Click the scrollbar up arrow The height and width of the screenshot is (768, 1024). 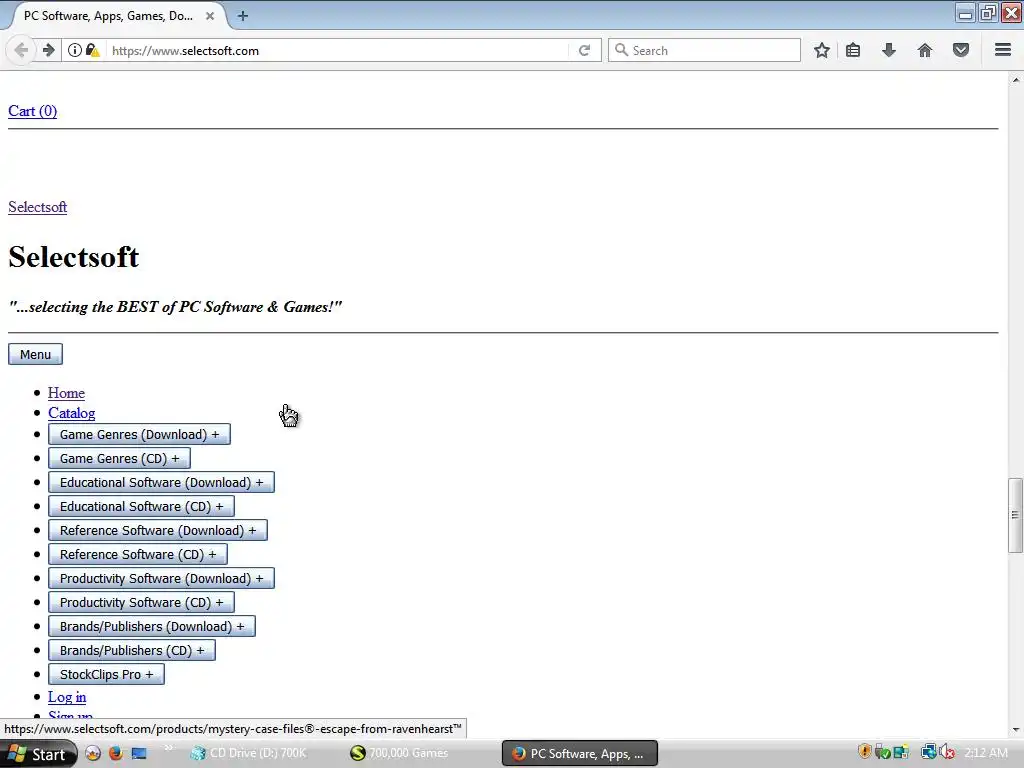click(1016, 80)
